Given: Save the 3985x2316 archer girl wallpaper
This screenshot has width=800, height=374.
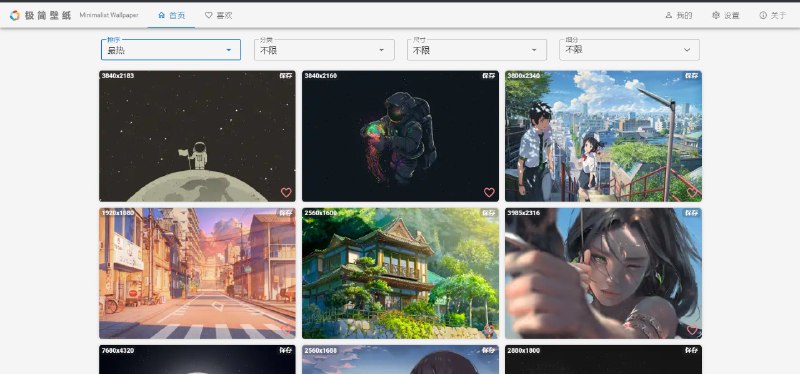Looking at the screenshot, I should [692, 213].
